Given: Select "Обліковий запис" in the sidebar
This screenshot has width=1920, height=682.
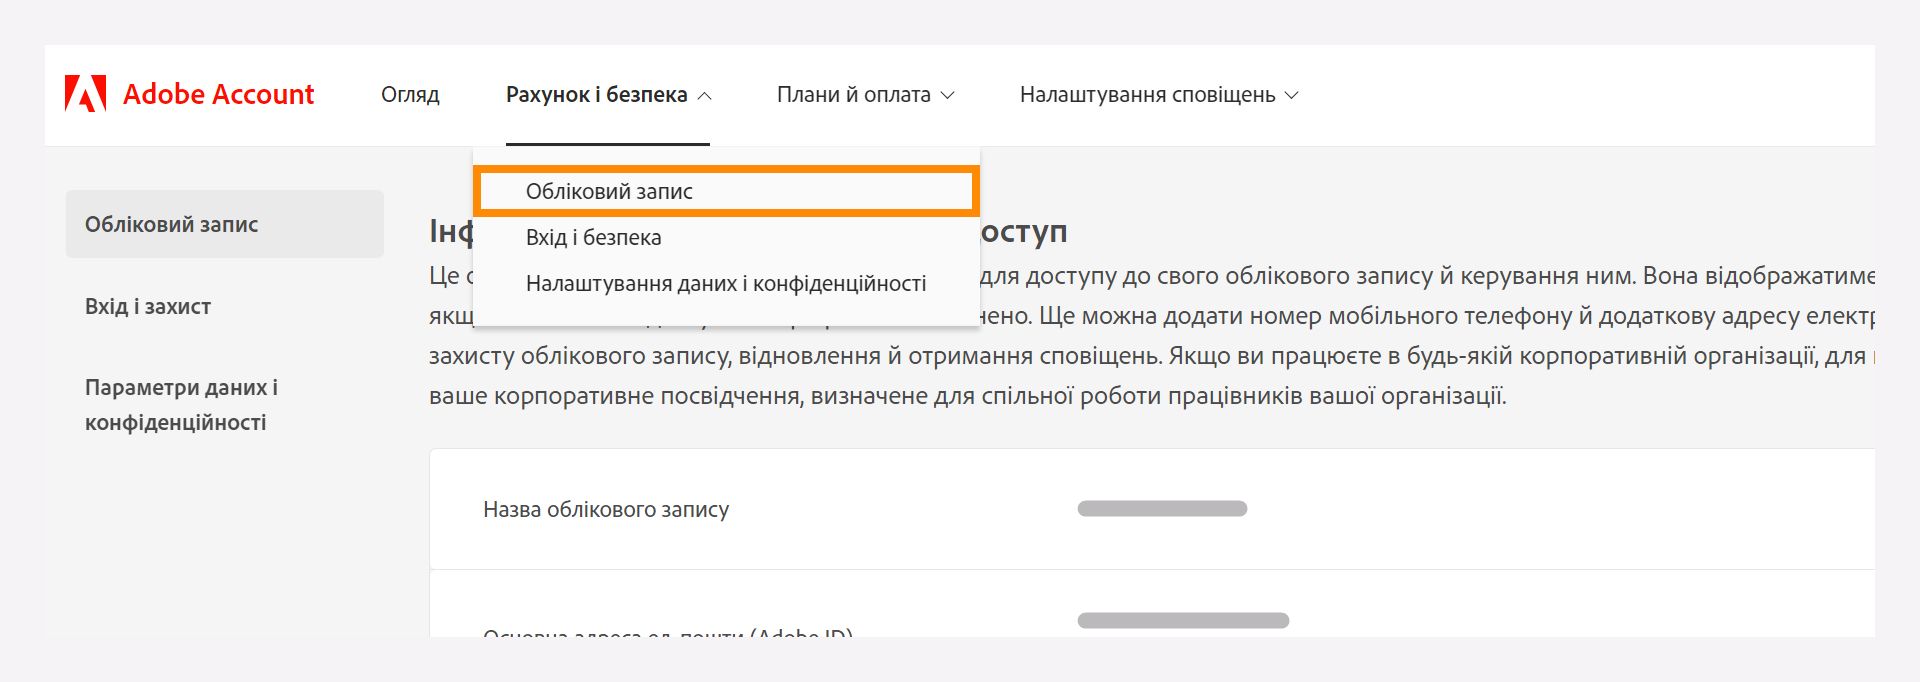Looking at the screenshot, I should click(x=169, y=223).
